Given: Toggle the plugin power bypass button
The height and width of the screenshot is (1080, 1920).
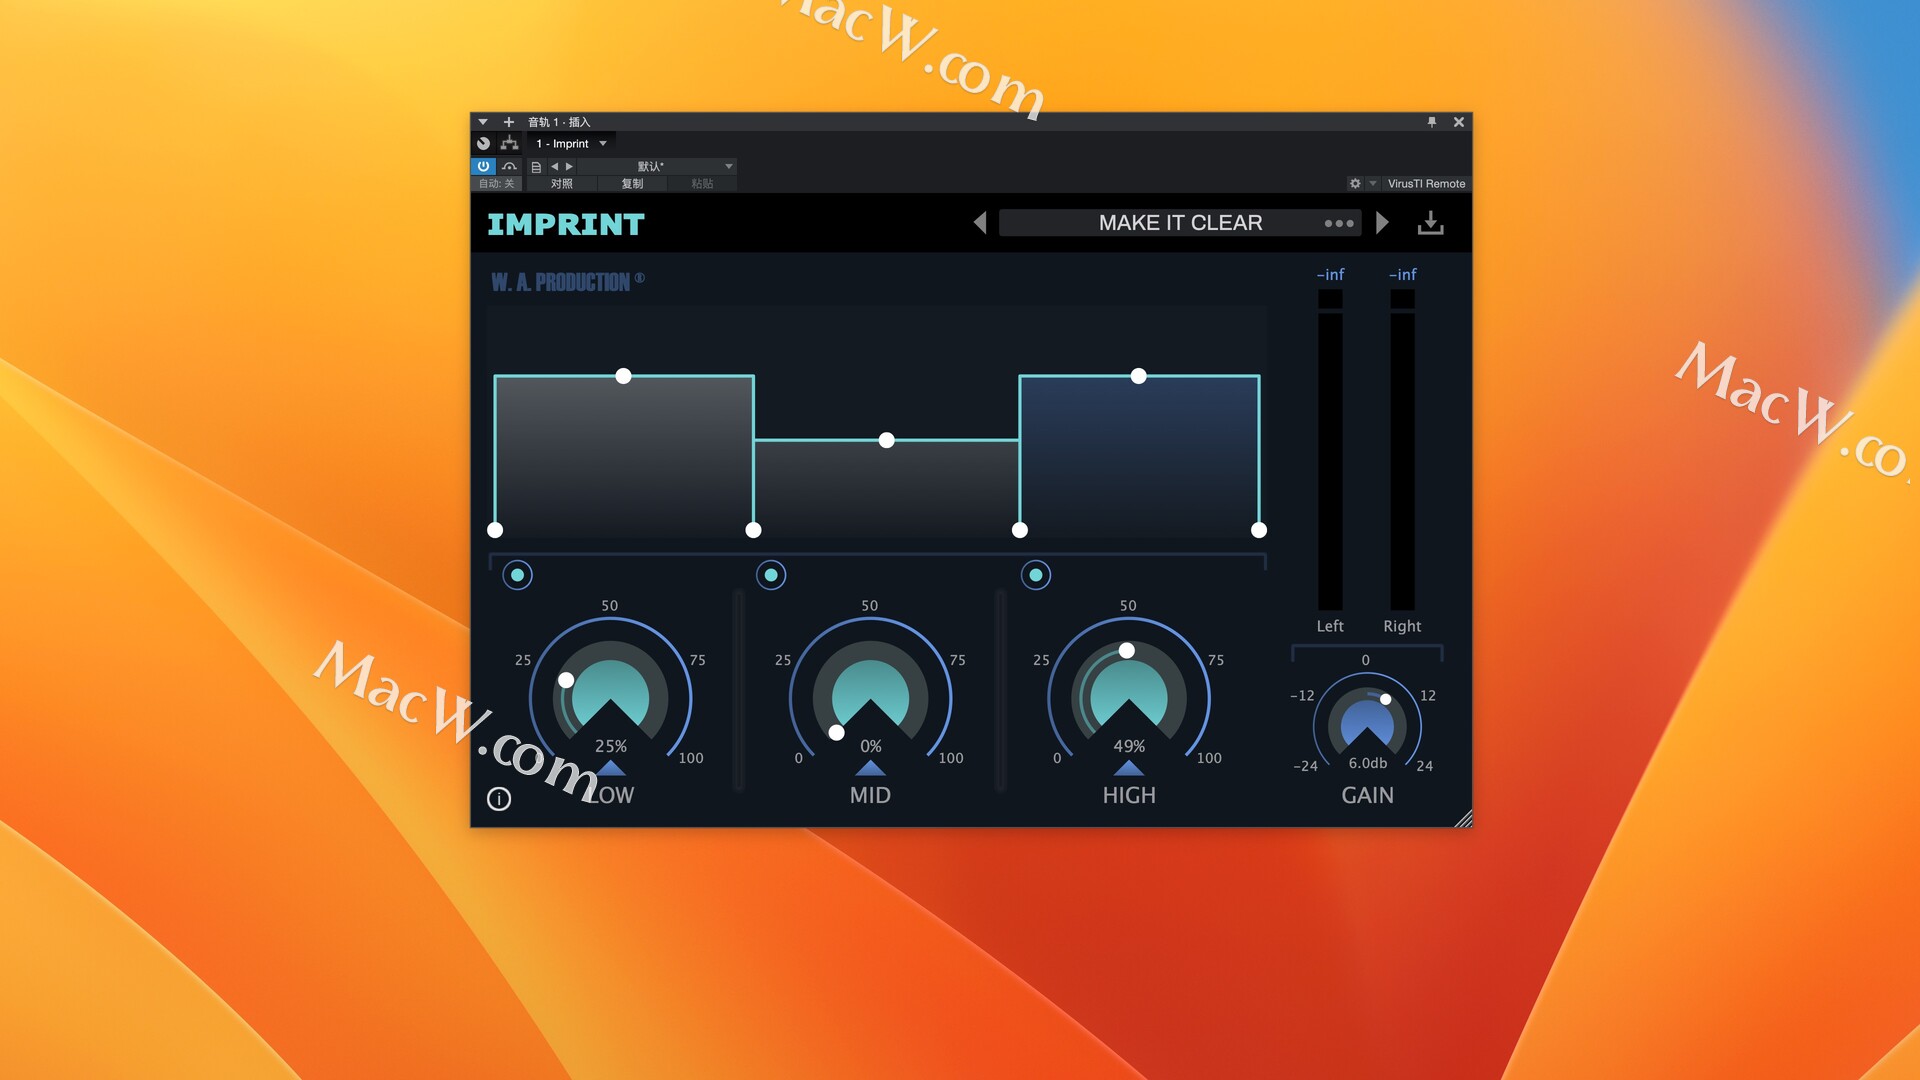Looking at the screenshot, I should point(483,166).
